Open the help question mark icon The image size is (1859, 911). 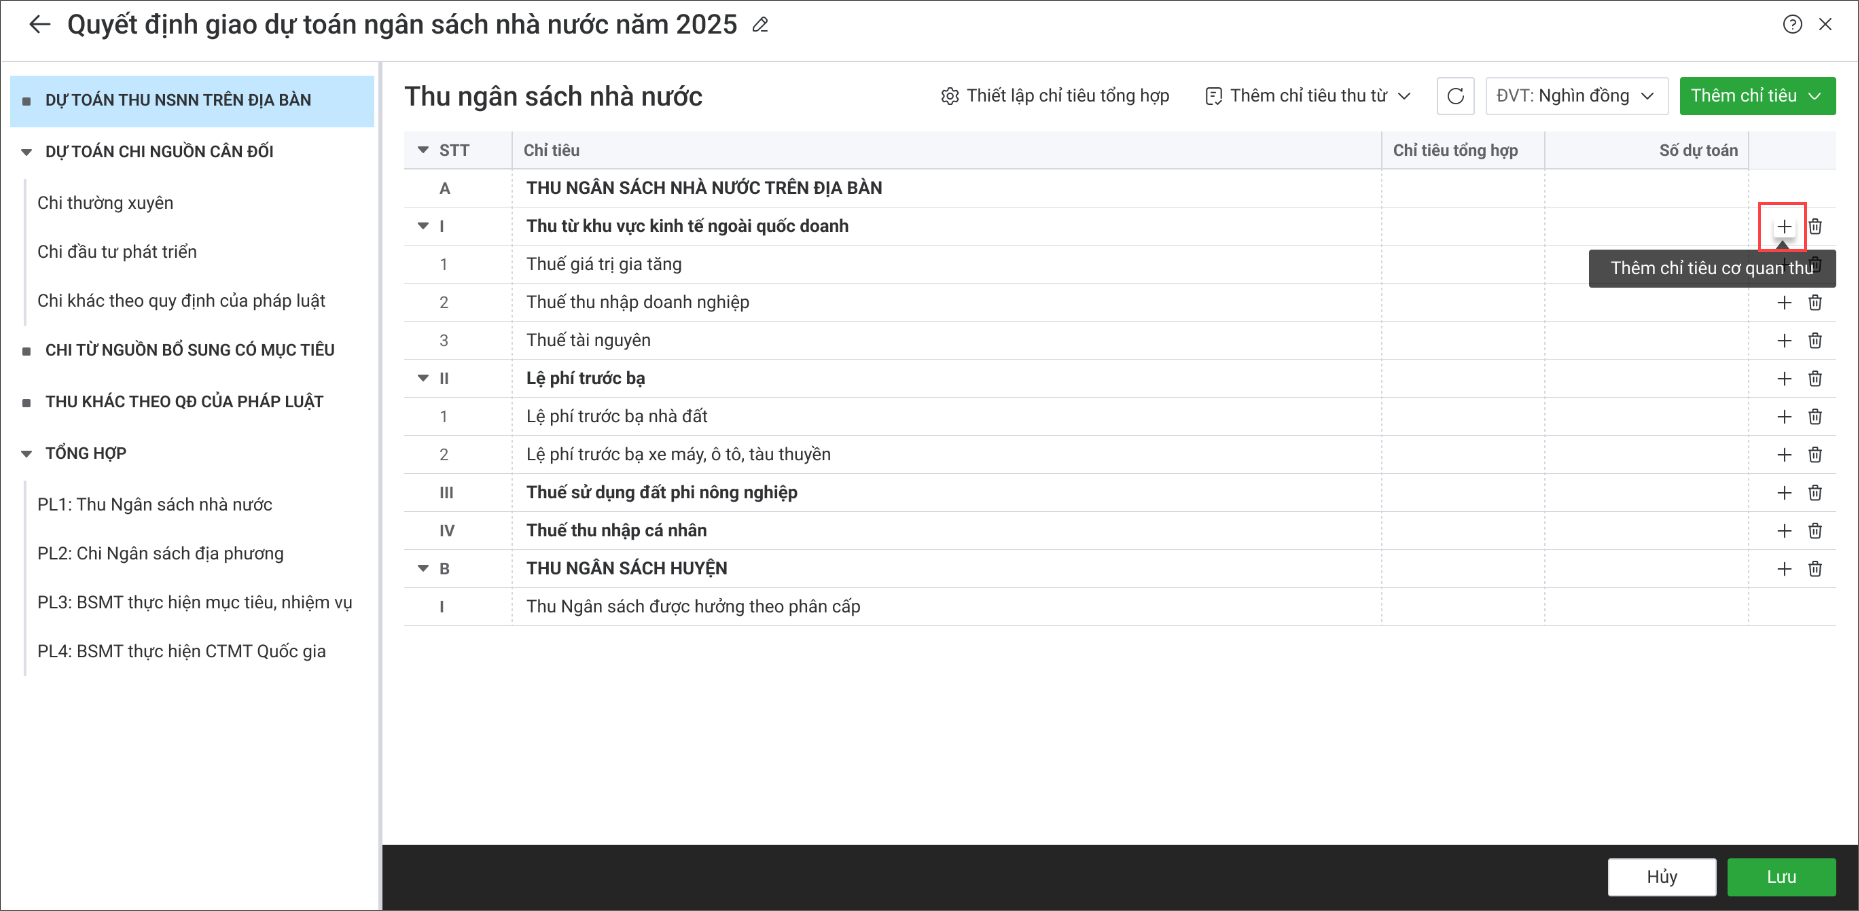tap(1792, 25)
